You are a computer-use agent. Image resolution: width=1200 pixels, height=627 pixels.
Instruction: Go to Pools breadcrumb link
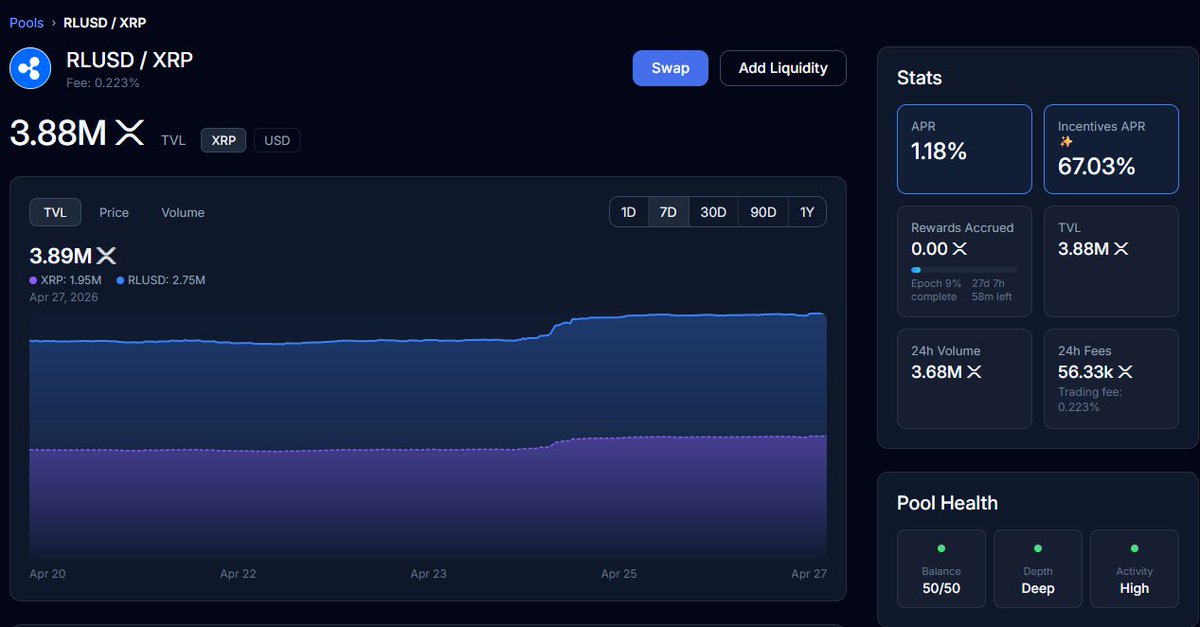27,22
